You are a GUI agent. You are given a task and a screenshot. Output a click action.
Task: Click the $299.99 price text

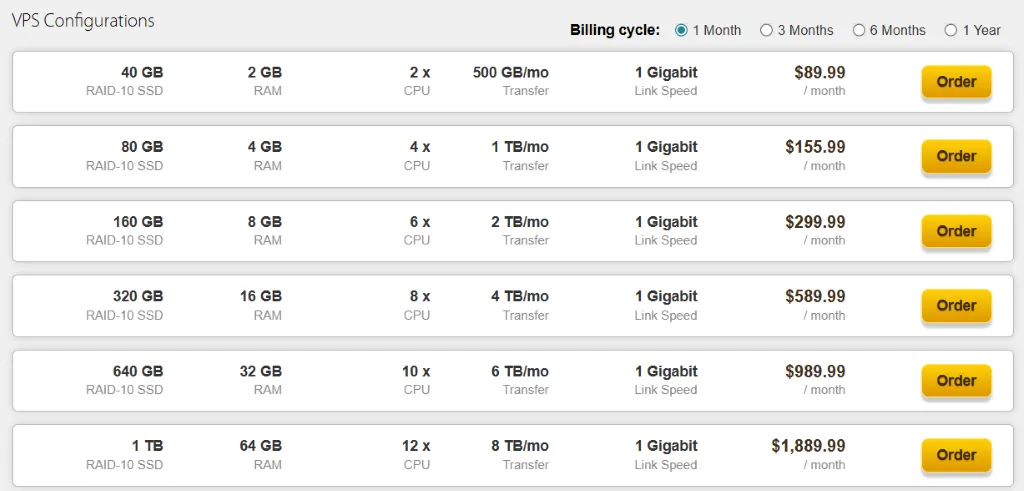click(815, 222)
